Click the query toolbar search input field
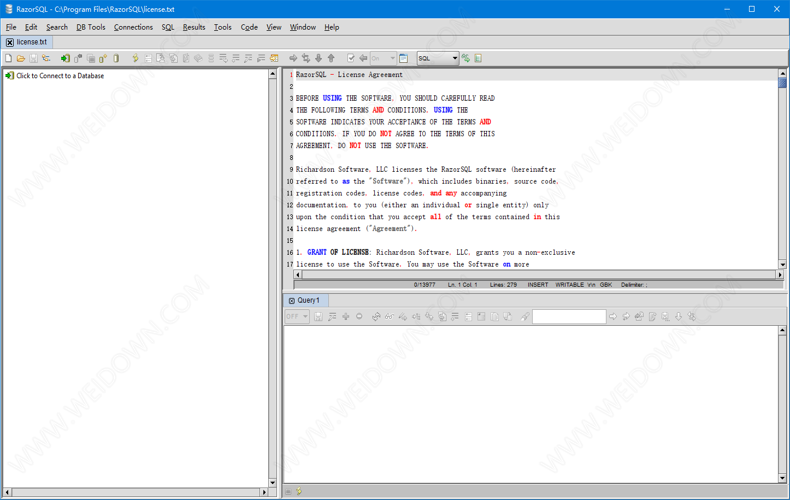Image resolution: width=790 pixels, height=500 pixels. (x=569, y=317)
